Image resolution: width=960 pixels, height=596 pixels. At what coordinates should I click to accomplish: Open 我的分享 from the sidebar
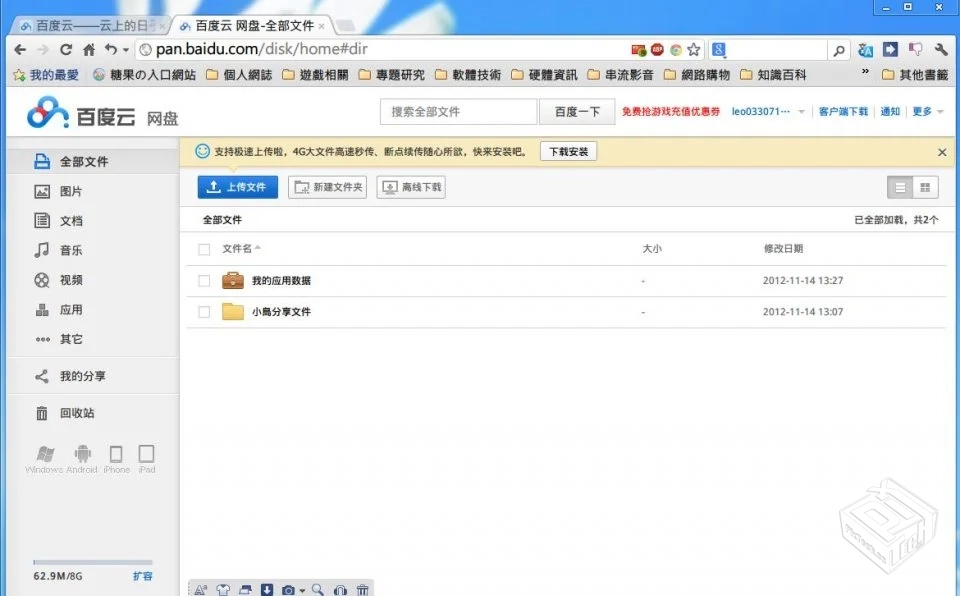(72, 375)
